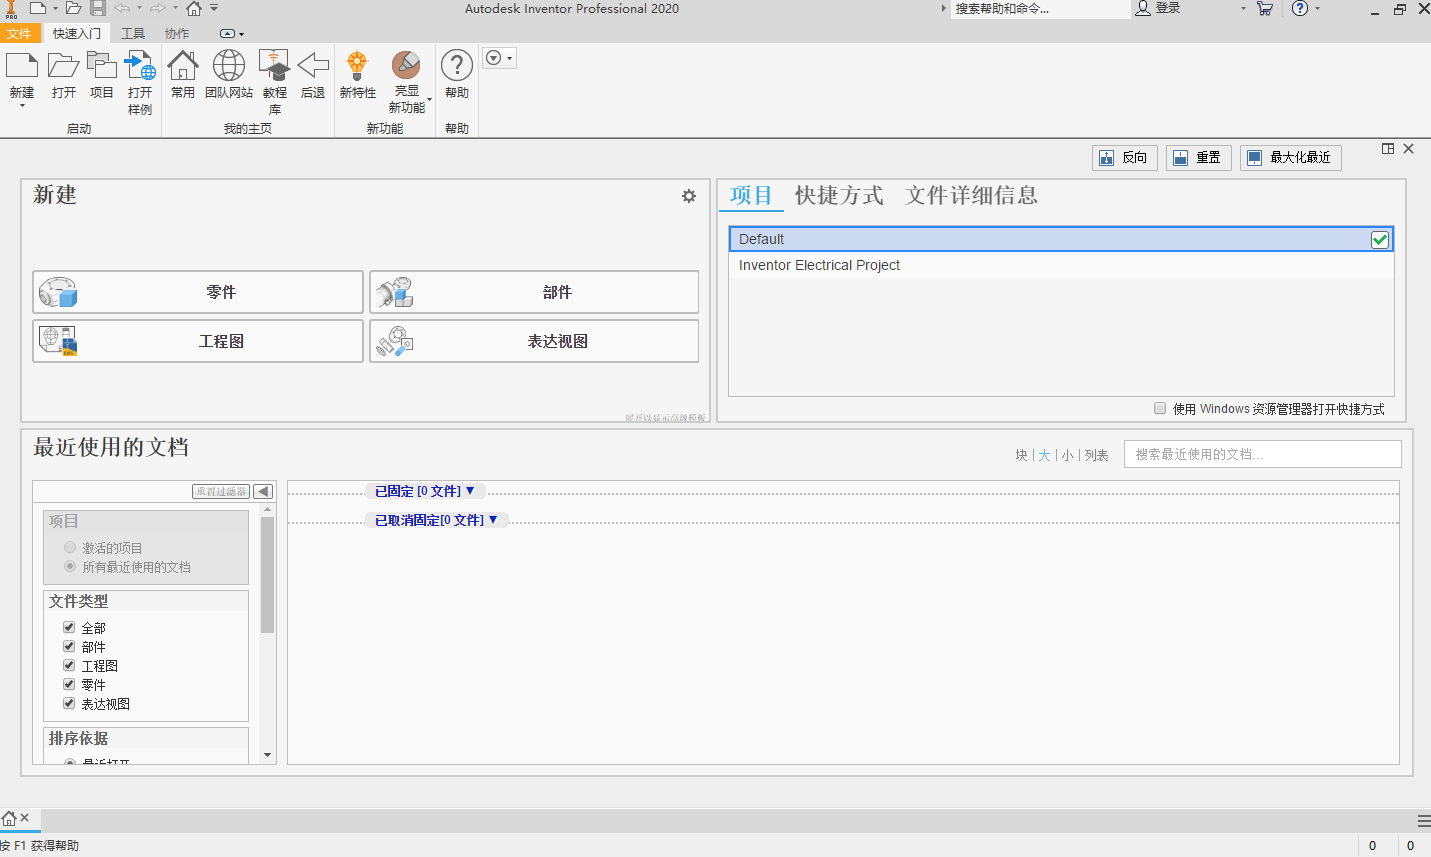Image resolution: width=1431 pixels, height=857 pixels.
Task: Switch to the 快捷方式 tab
Action: [839, 196]
